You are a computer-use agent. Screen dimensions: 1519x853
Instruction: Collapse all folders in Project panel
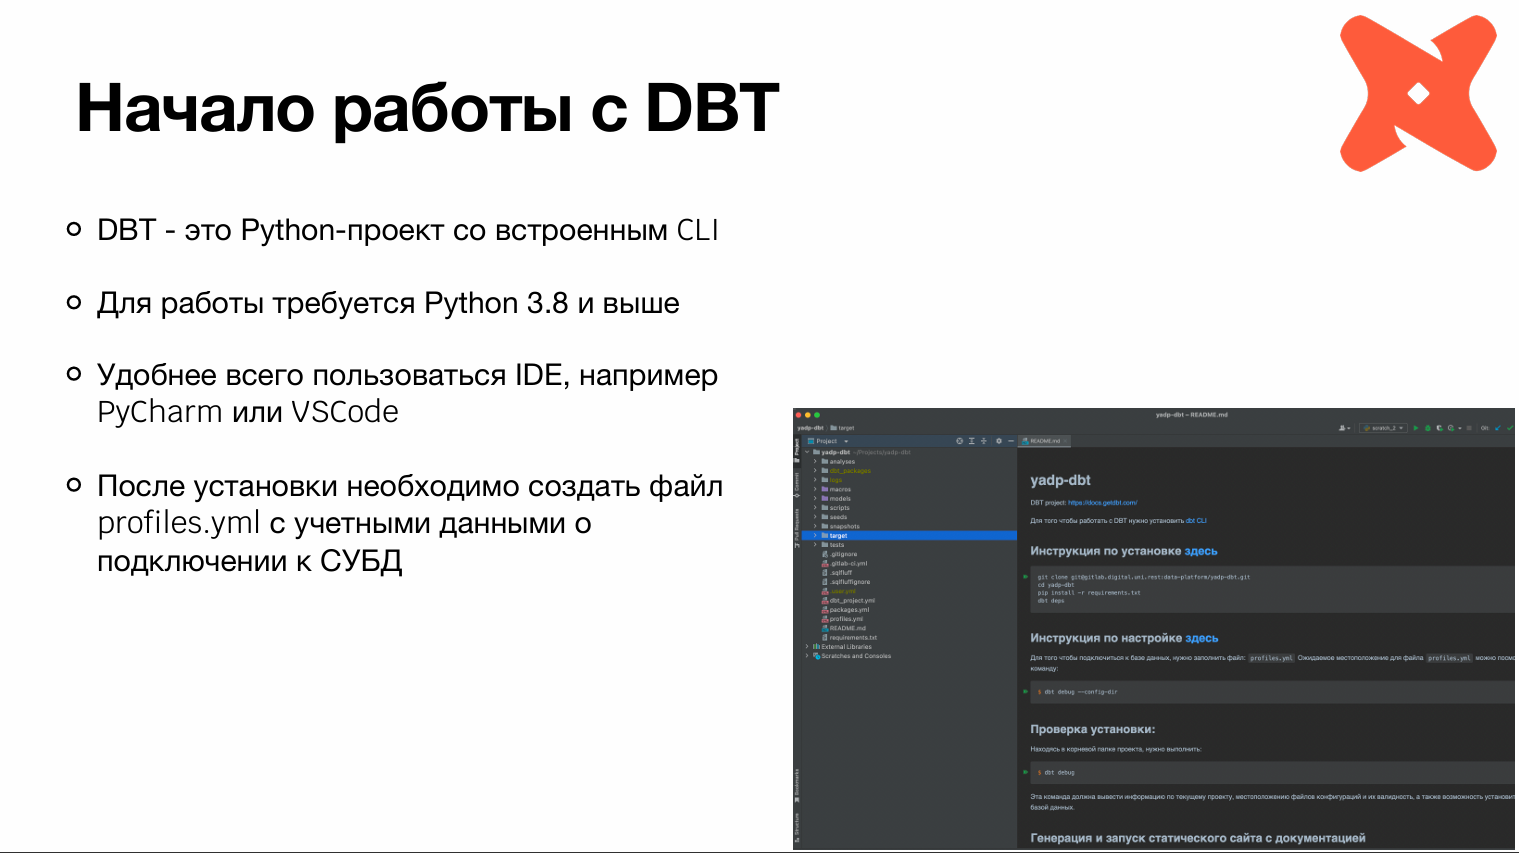(983, 441)
